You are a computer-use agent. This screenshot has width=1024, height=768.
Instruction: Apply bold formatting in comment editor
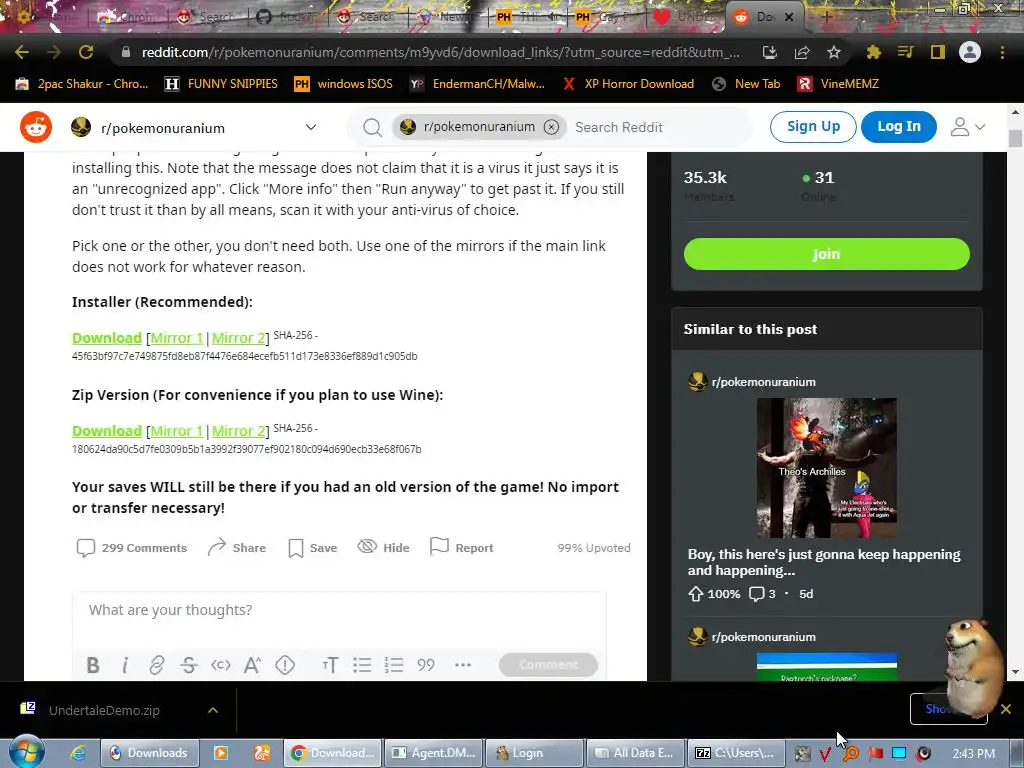pos(93,665)
